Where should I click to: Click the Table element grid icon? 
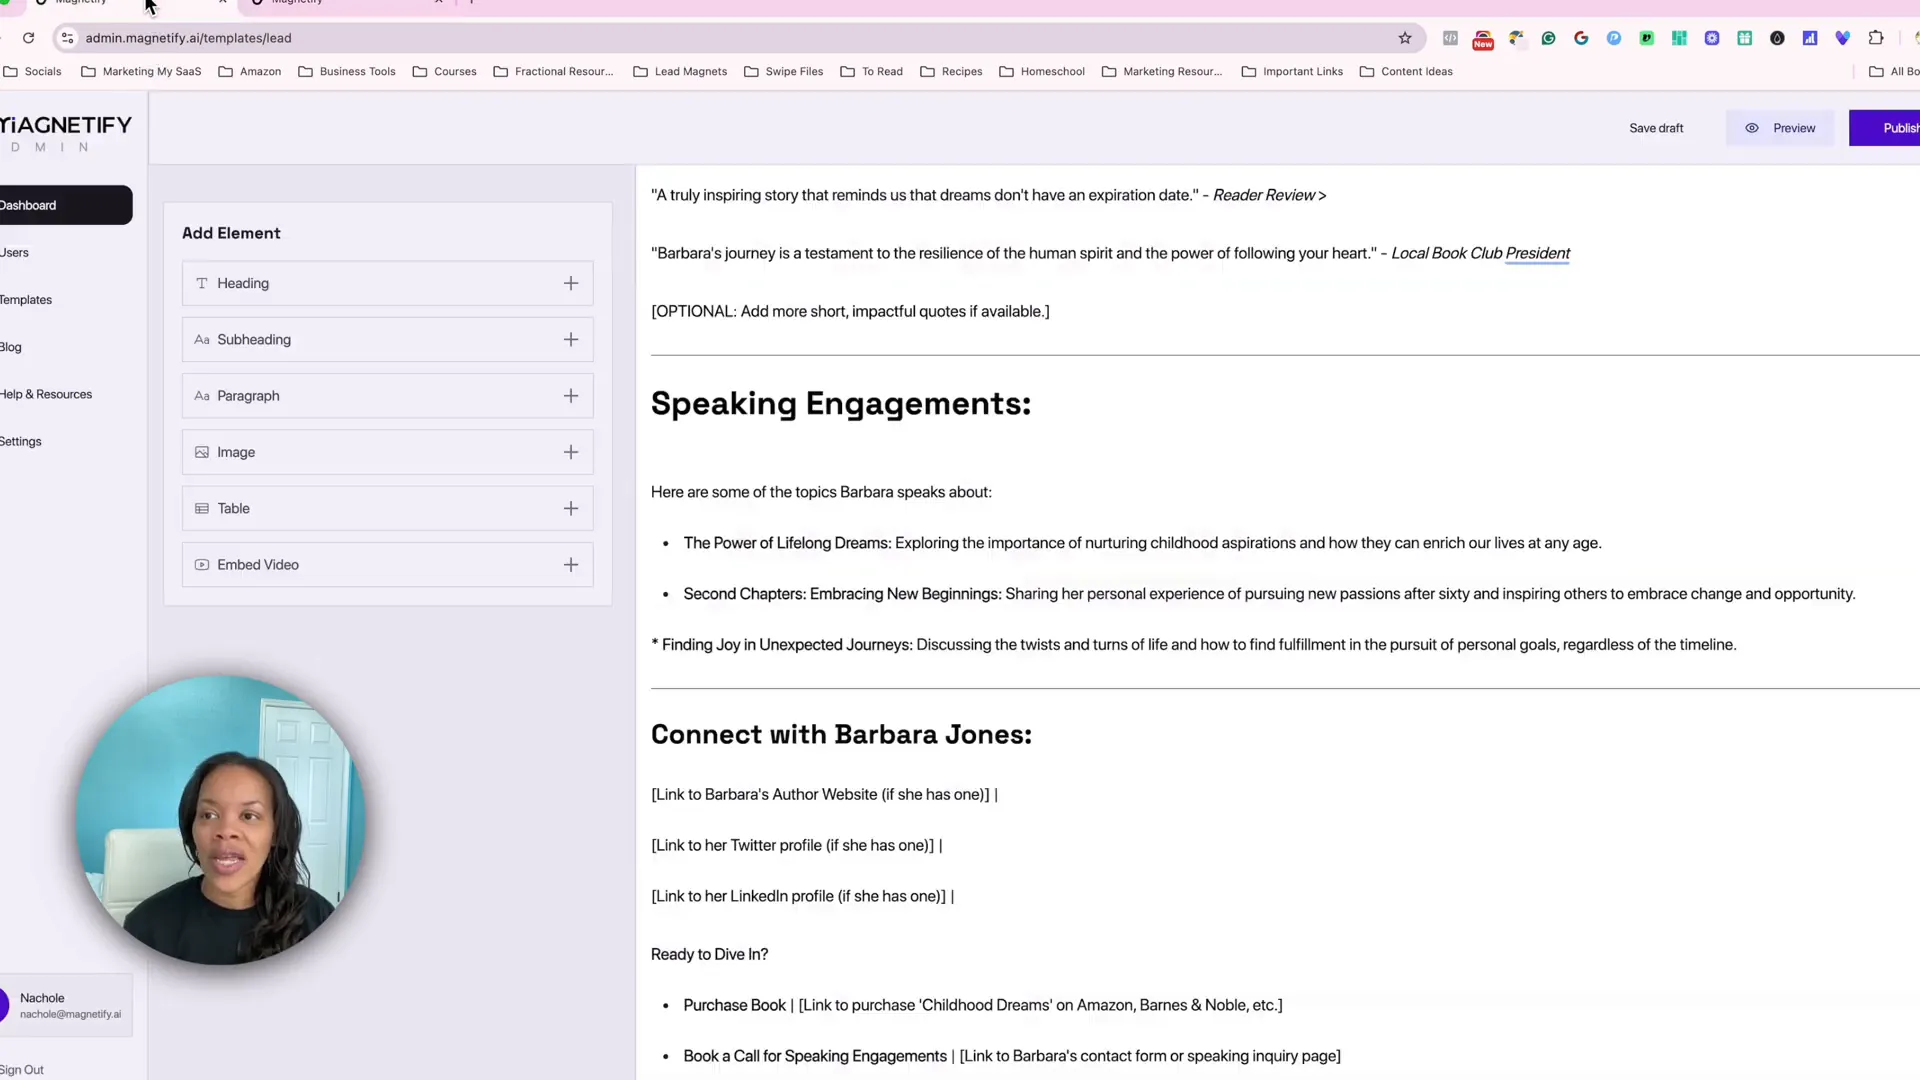202,509
